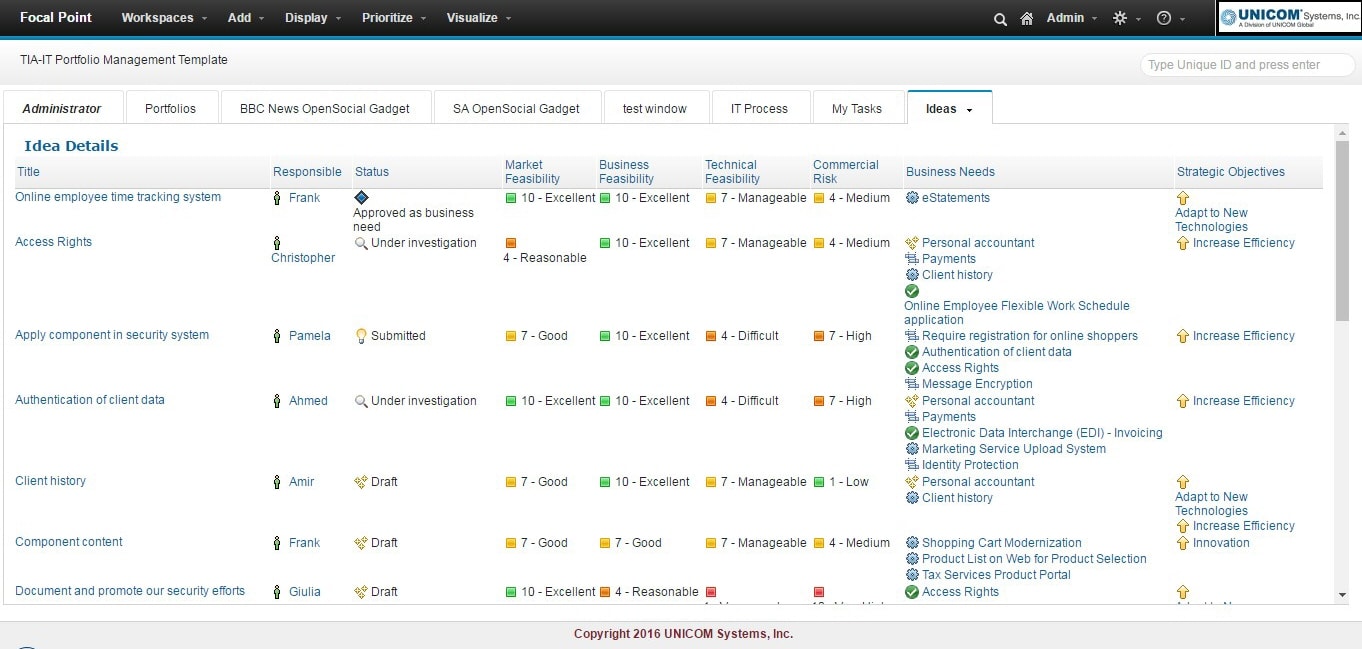Click eStatements gear icon
The height and width of the screenshot is (649, 1362).
pyautogui.click(x=912, y=198)
